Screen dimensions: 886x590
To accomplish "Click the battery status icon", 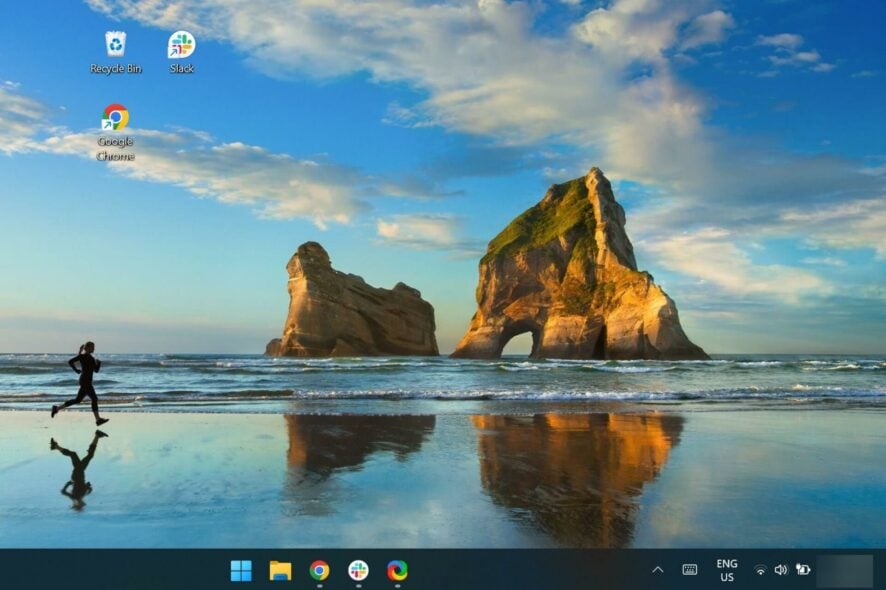I will [x=803, y=569].
